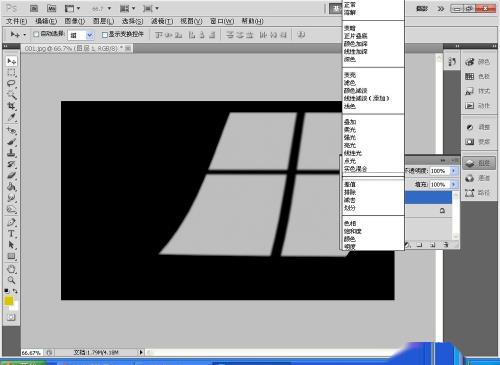The height and width of the screenshot is (365, 500).
Task: Open the layer fill slider arrow
Action: coord(453,184)
